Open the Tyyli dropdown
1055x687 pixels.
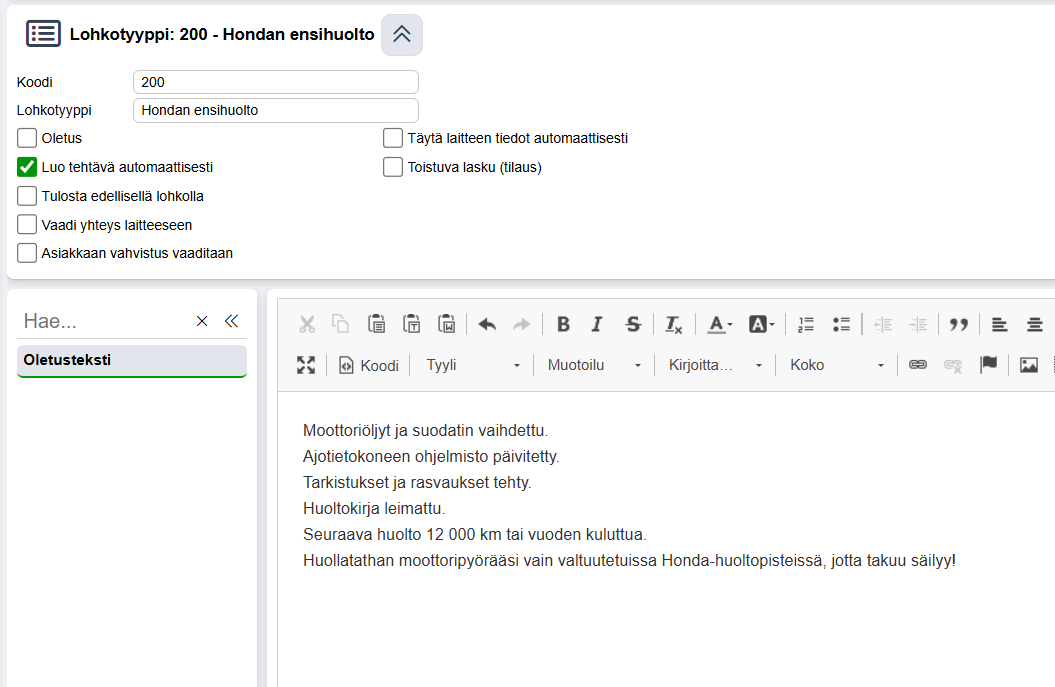pyautogui.click(x=473, y=365)
